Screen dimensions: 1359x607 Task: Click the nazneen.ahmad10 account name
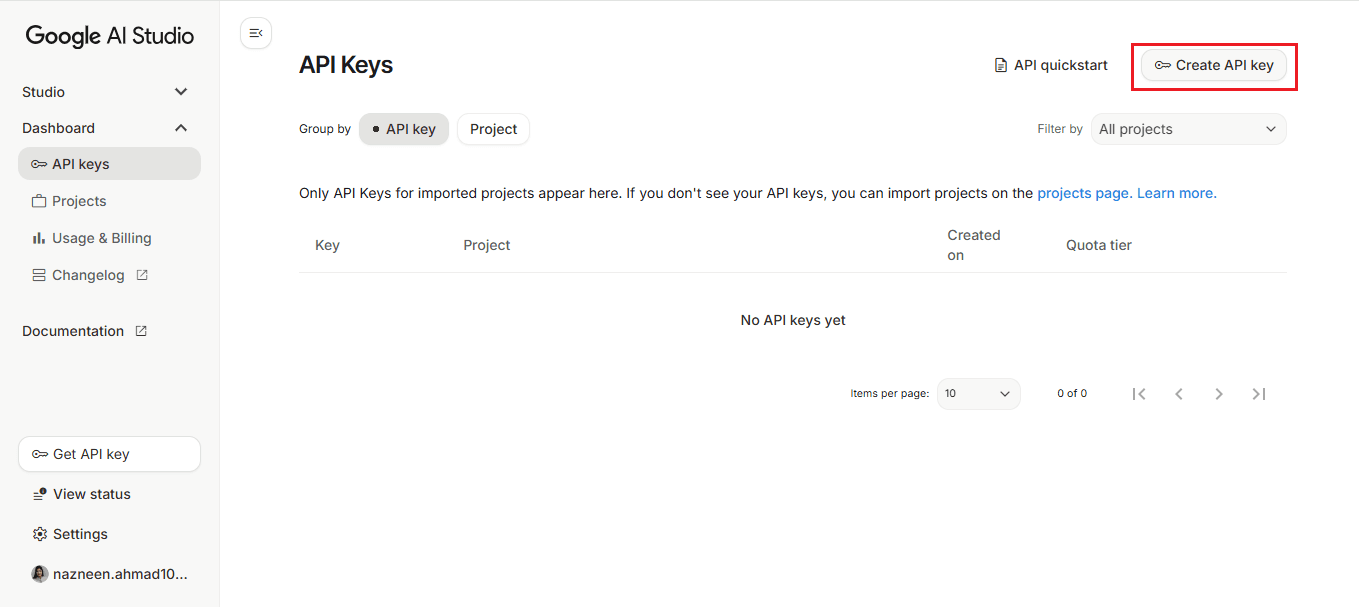120,574
